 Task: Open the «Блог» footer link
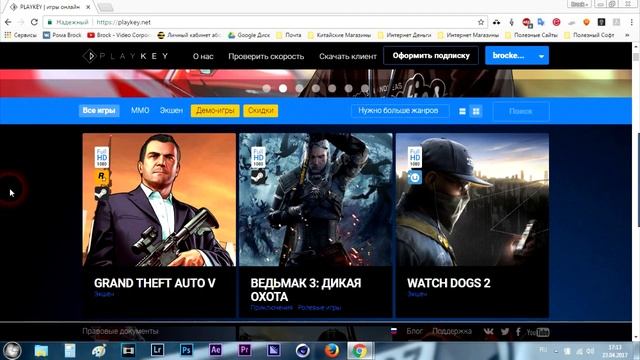click(415, 331)
